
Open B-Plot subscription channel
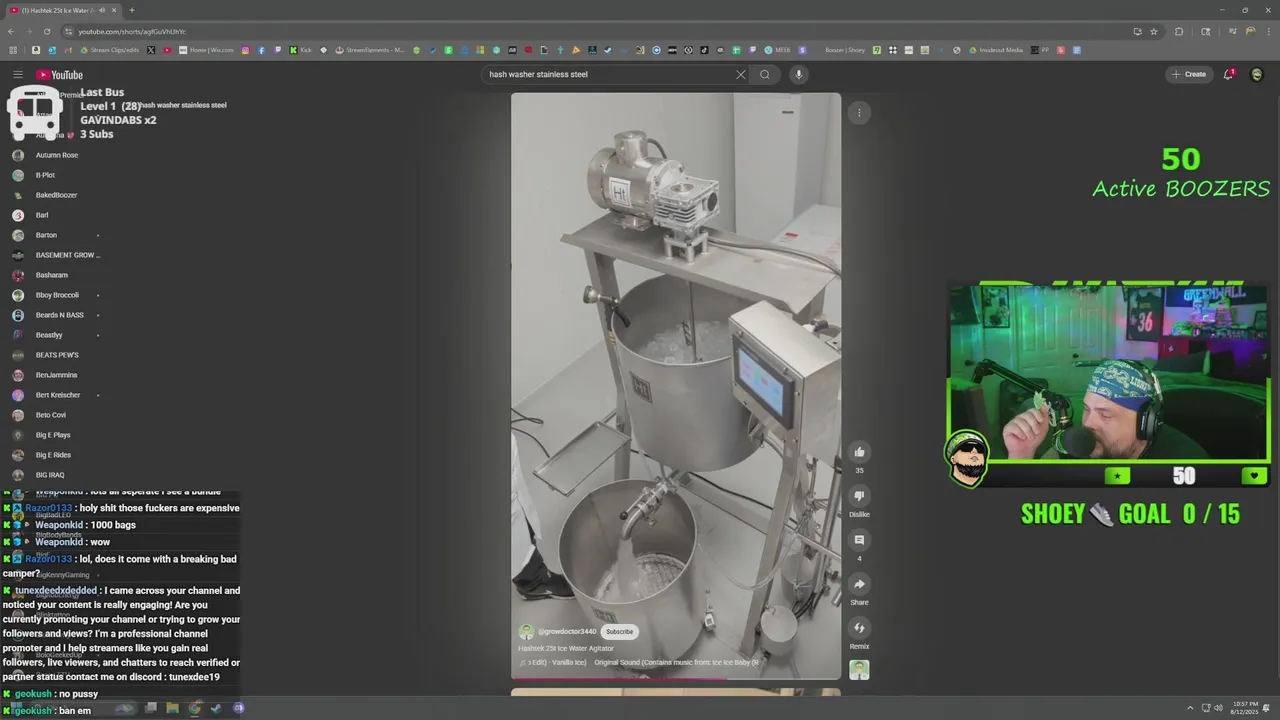[x=46, y=175]
